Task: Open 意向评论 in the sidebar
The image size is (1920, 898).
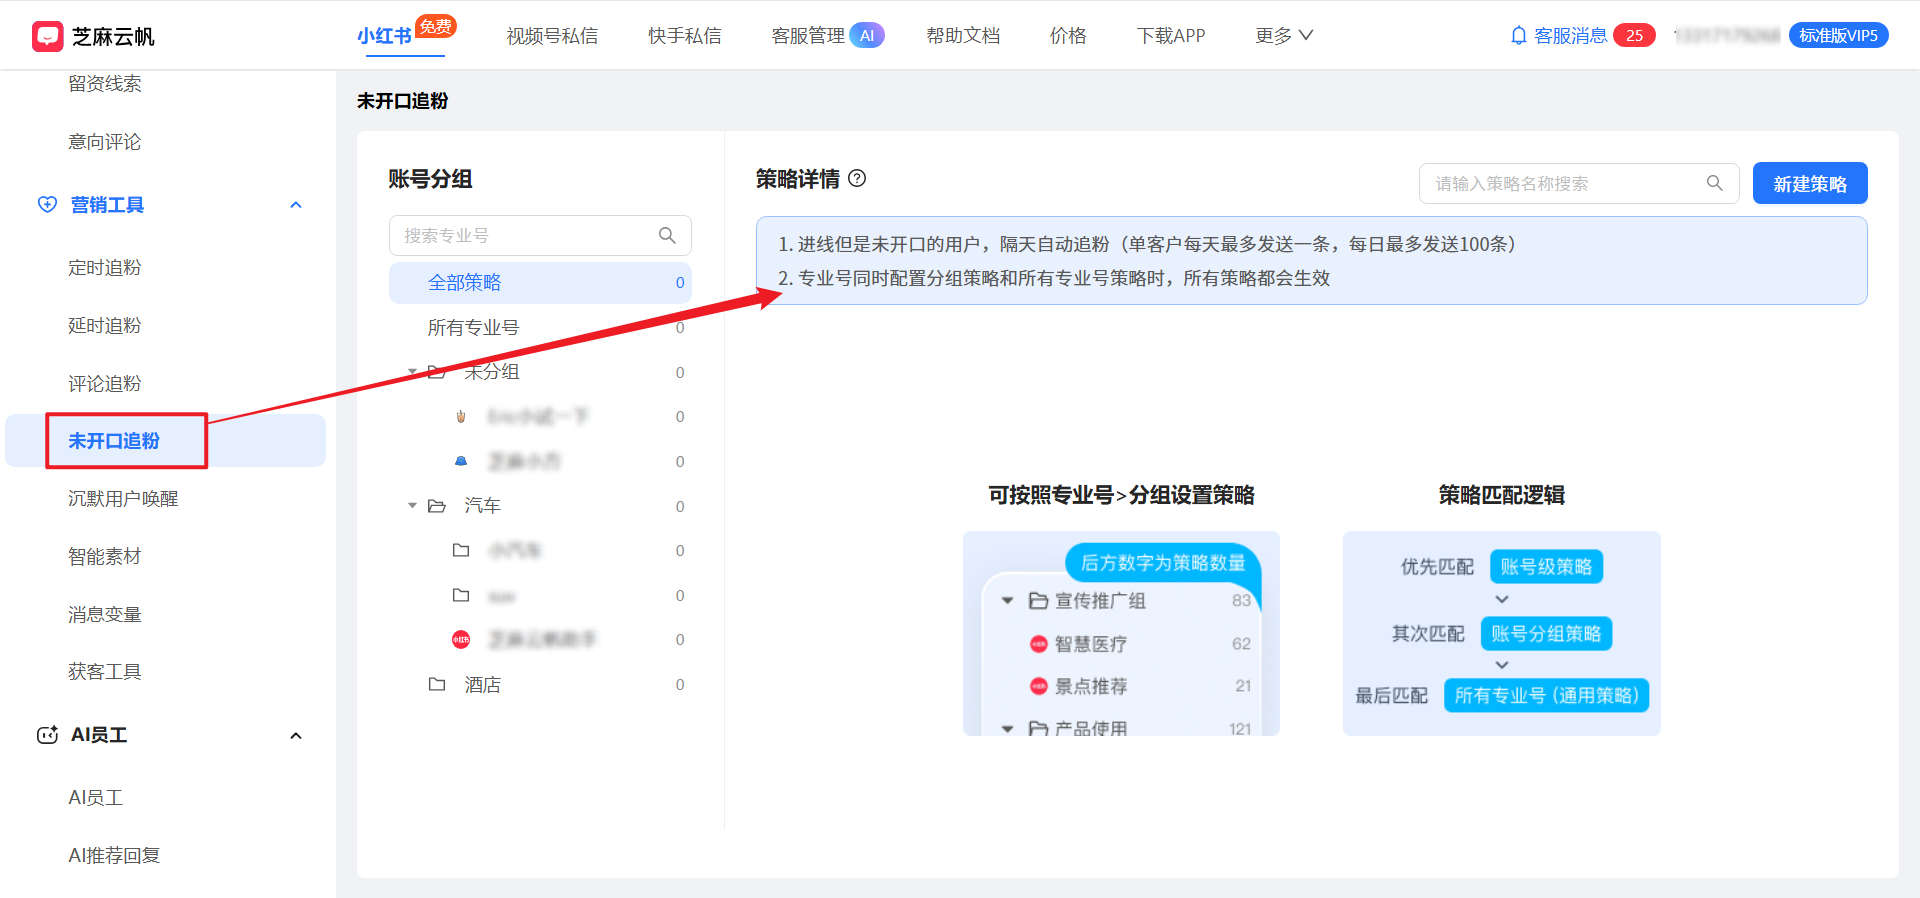Action: pyautogui.click(x=105, y=142)
